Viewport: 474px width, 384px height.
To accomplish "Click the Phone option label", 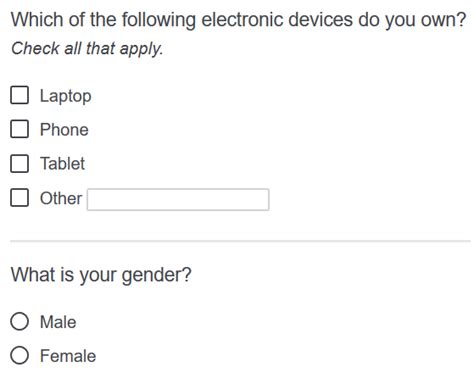I will pos(64,129).
